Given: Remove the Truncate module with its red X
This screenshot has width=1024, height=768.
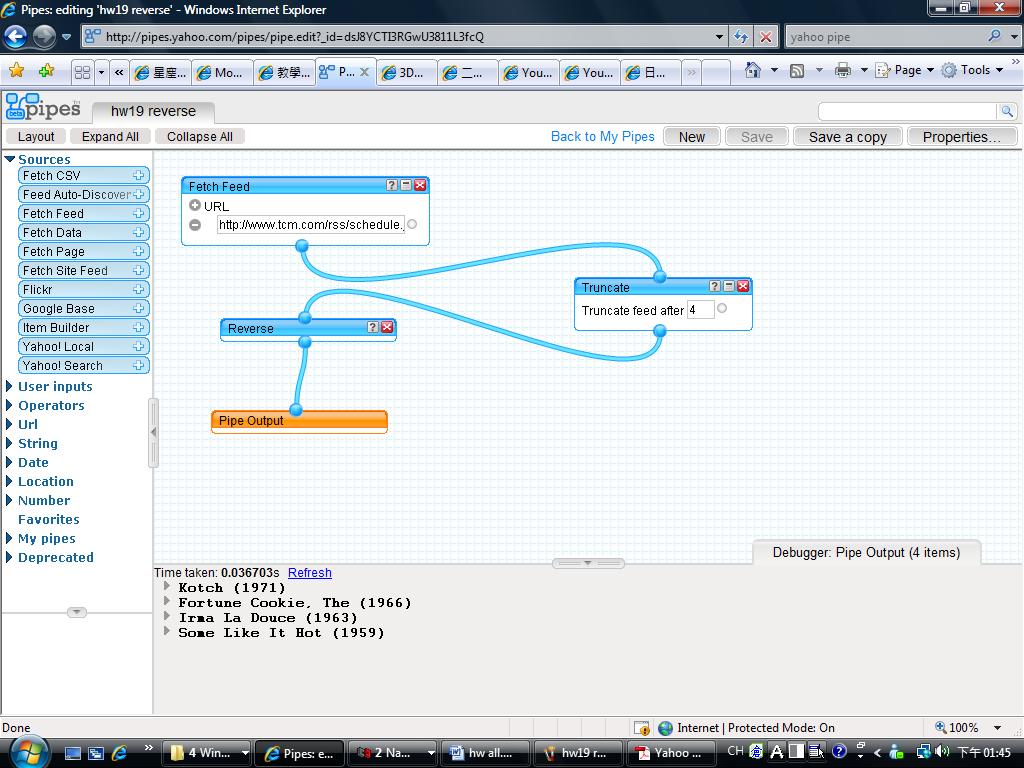Looking at the screenshot, I should [x=743, y=286].
